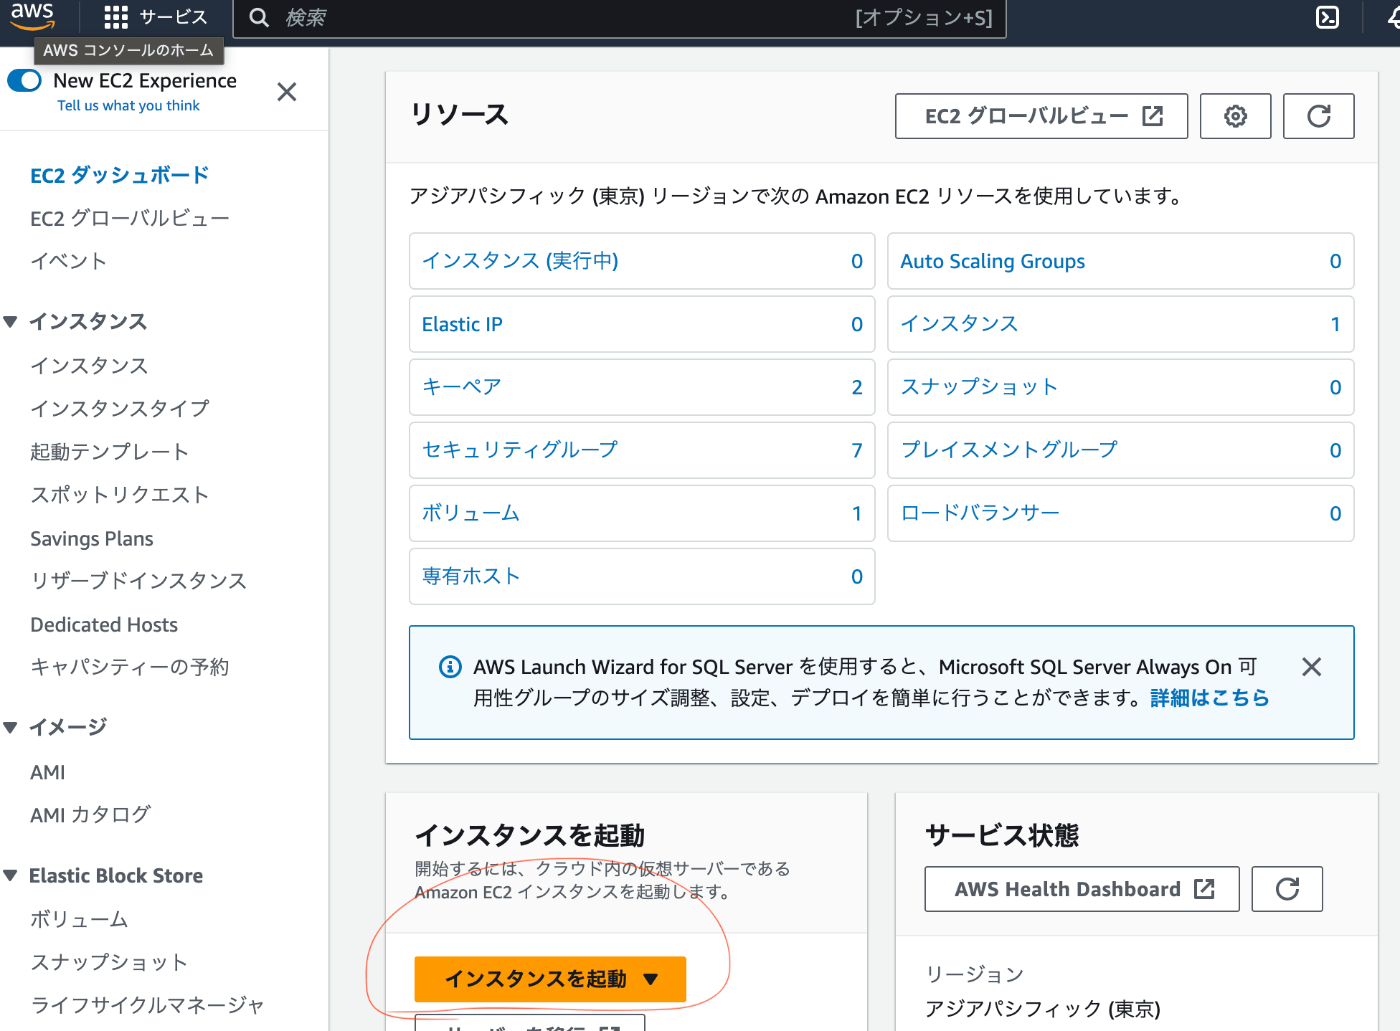The image size is (1400, 1031).
Task: Open the 詳細はこちら link
Action: point(1210,698)
